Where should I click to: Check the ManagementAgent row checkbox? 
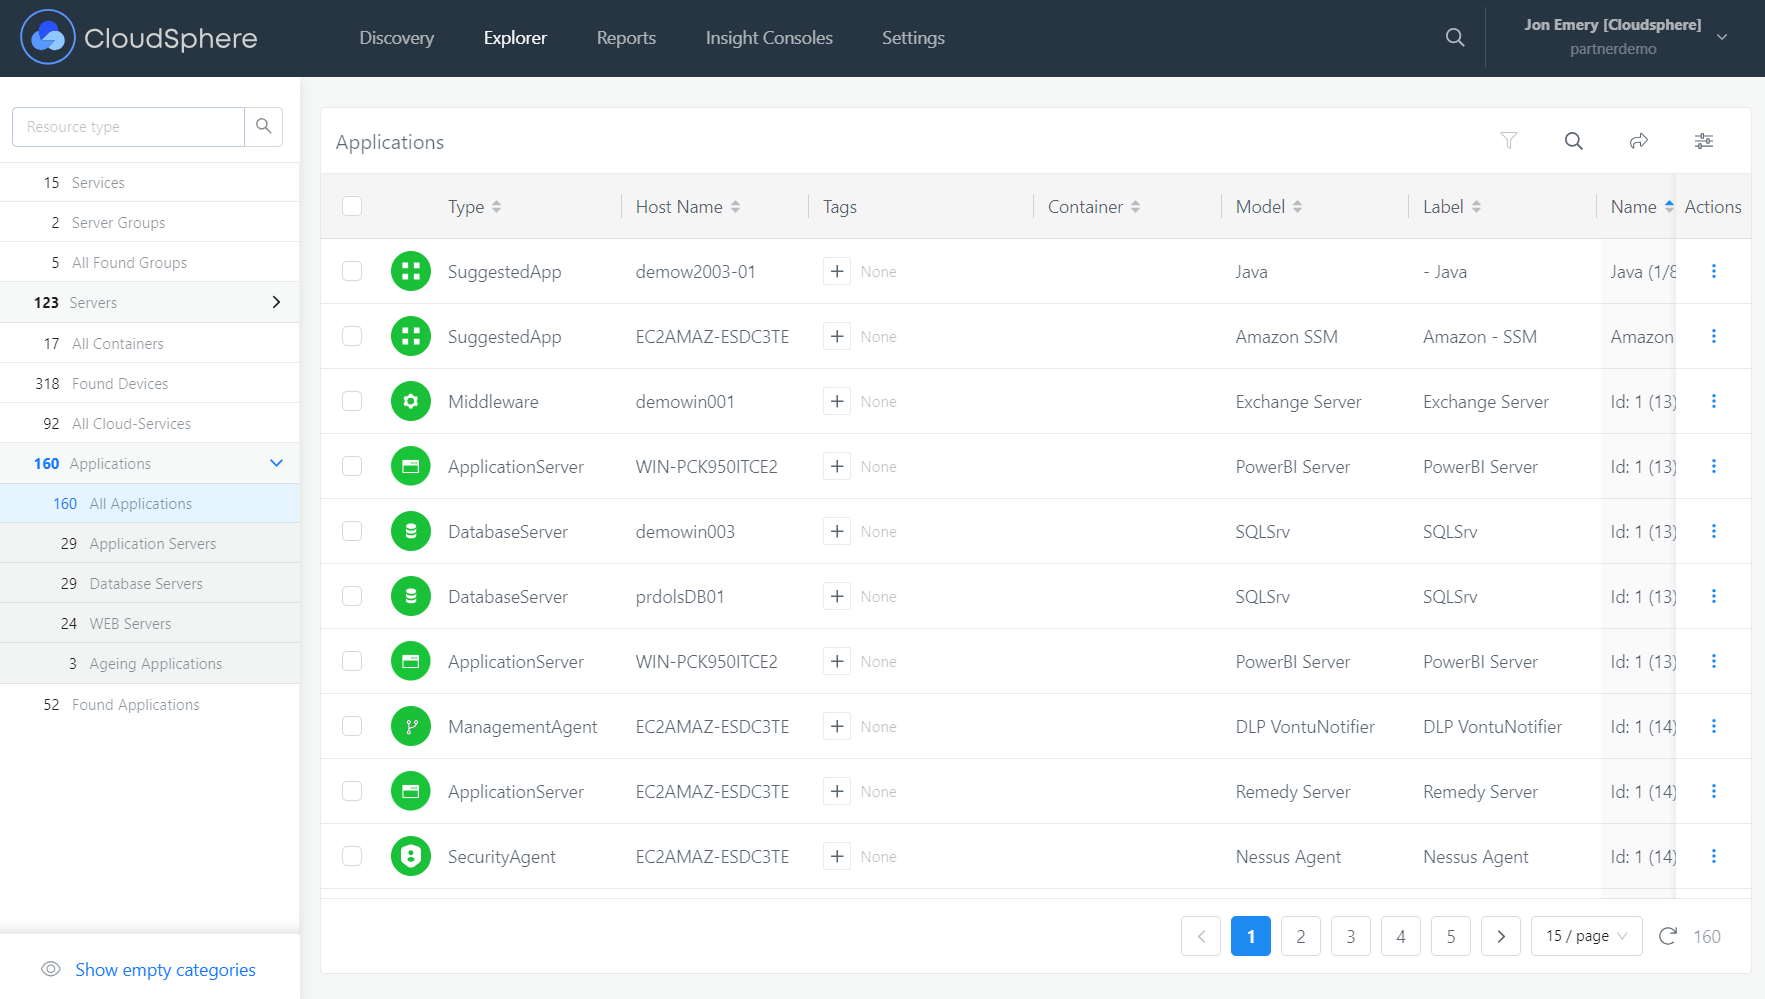pyautogui.click(x=352, y=726)
